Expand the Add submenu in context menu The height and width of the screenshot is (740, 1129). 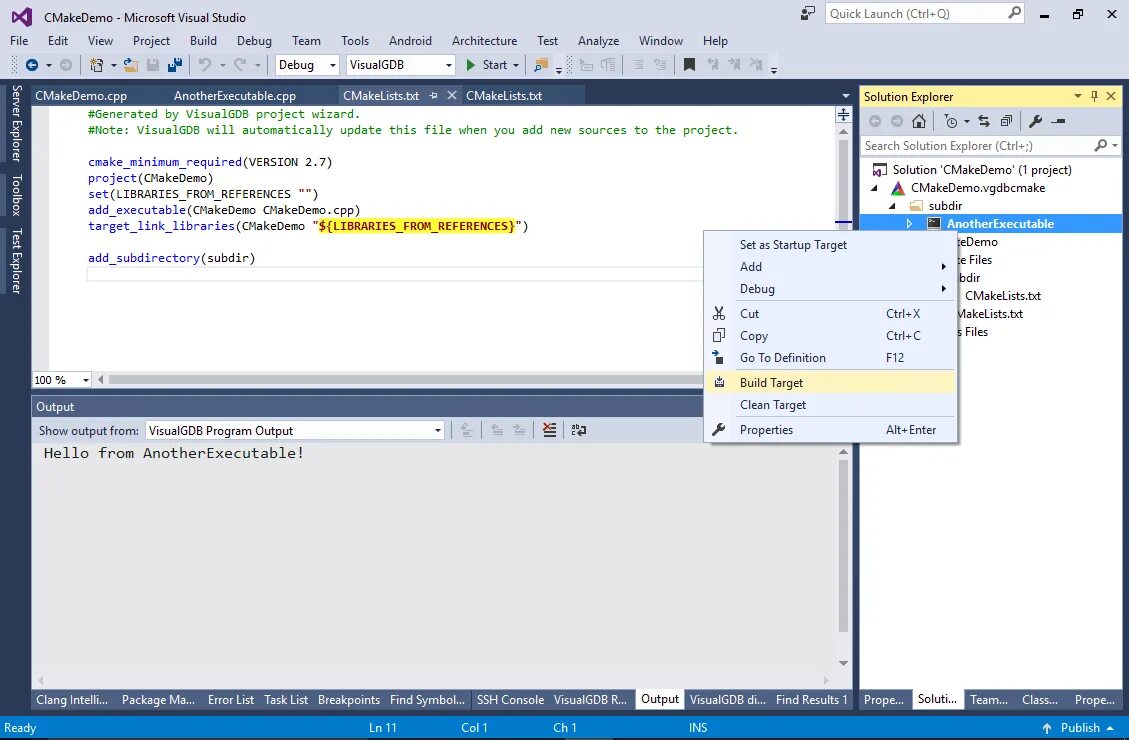pyautogui.click(x=831, y=266)
